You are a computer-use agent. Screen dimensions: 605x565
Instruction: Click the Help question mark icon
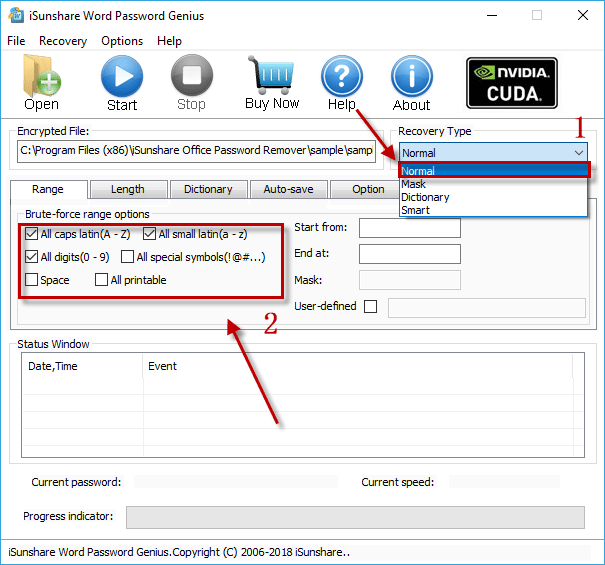pos(342,76)
